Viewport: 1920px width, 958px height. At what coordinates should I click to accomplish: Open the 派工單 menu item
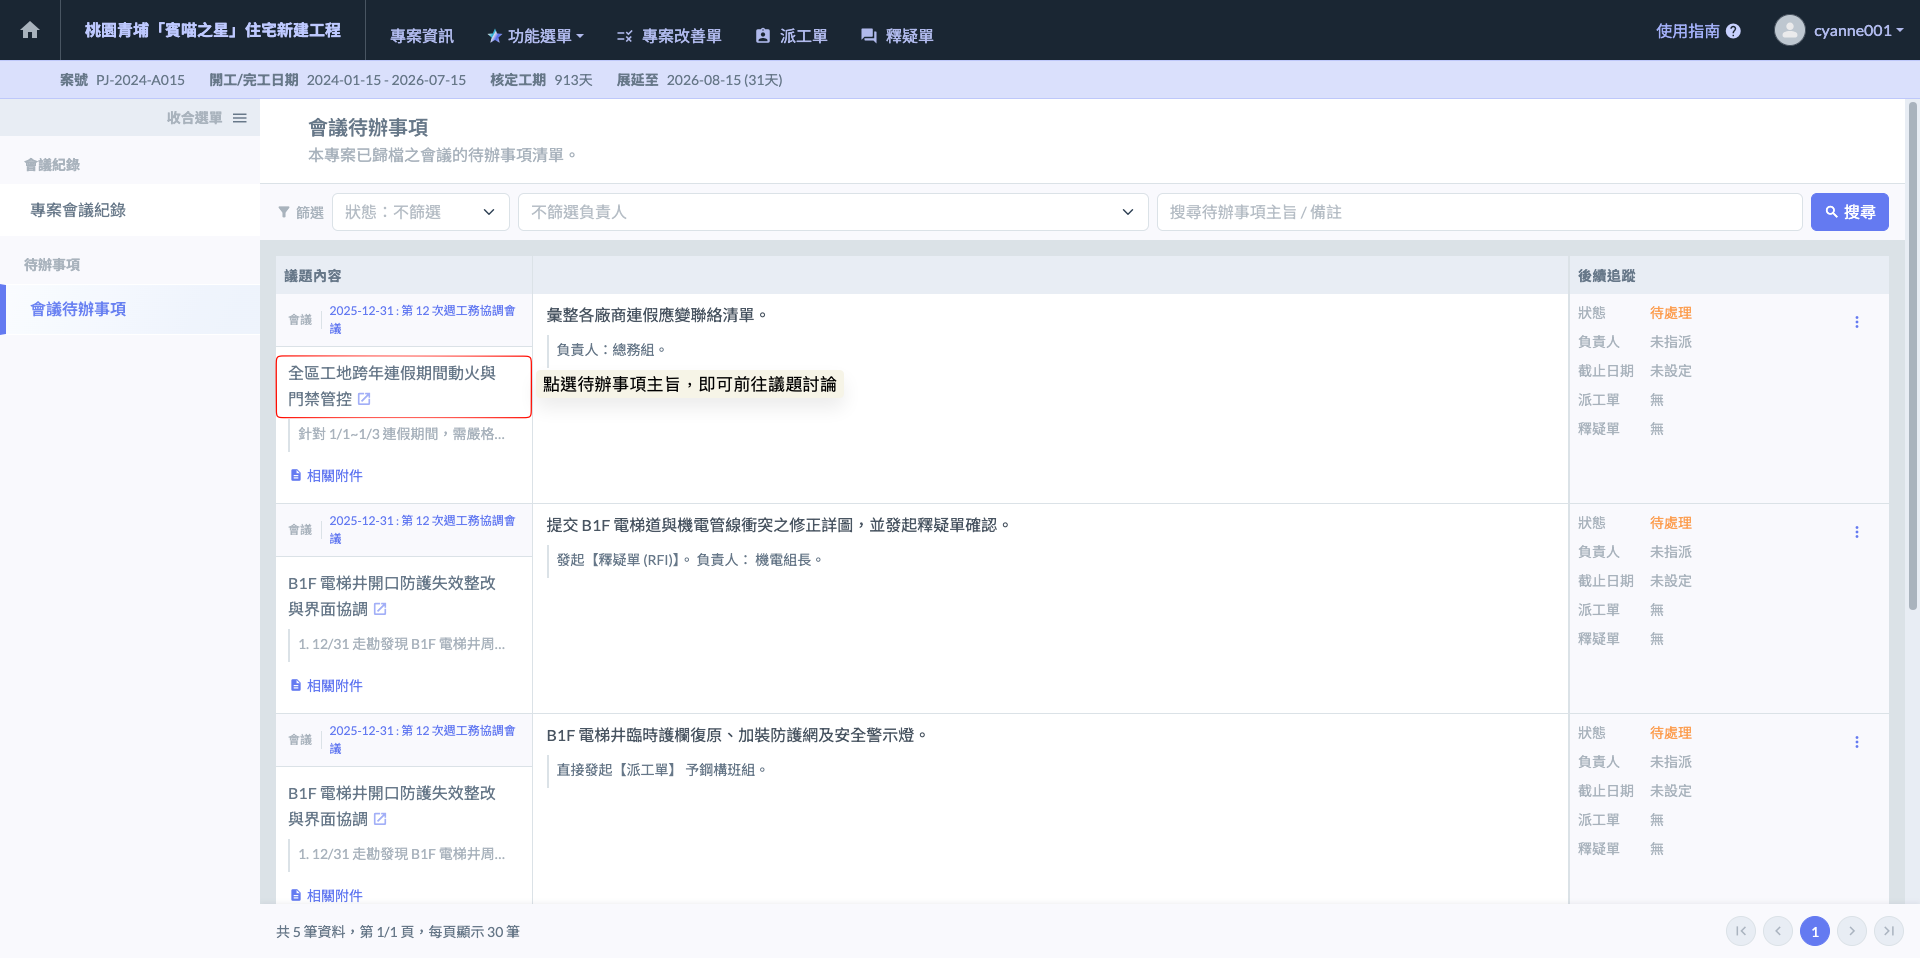(791, 36)
